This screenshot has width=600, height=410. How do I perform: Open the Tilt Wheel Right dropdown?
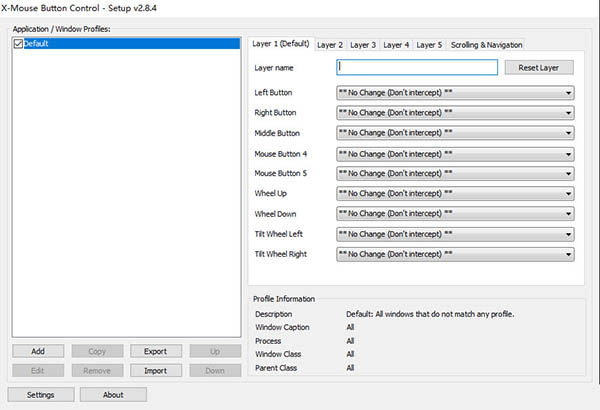pos(455,254)
